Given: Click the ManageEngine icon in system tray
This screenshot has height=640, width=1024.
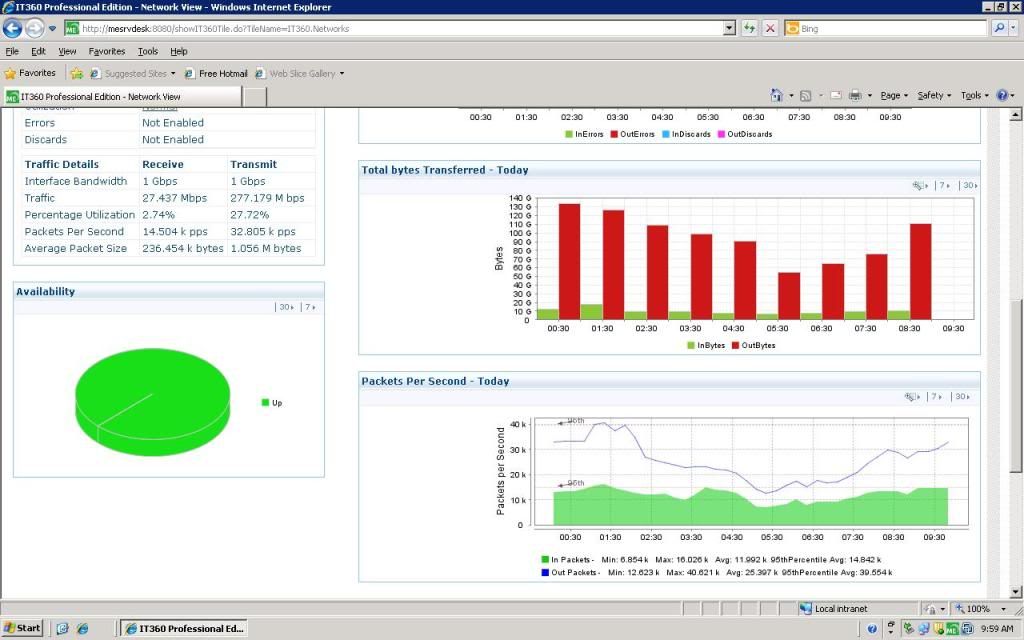Looking at the screenshot, I should tap(952, 628).
